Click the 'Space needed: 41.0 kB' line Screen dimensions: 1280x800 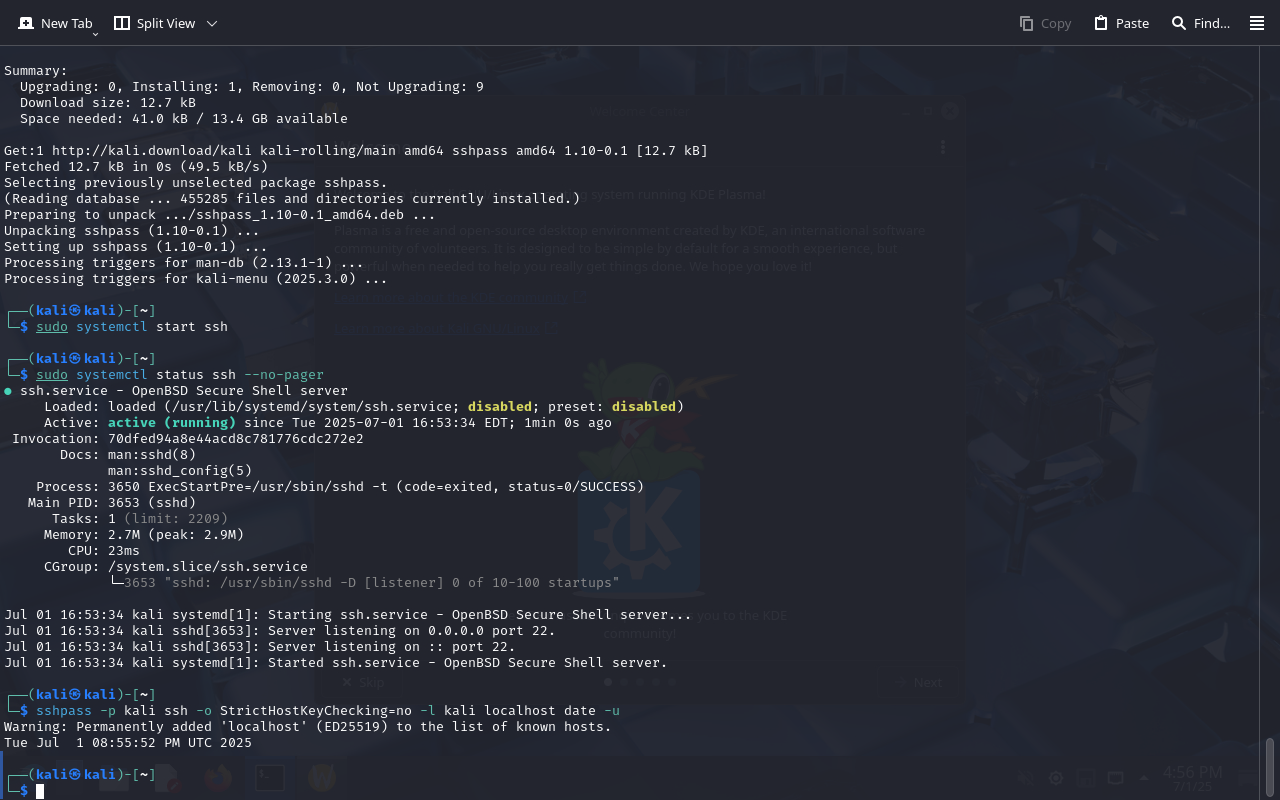[184, 119]
